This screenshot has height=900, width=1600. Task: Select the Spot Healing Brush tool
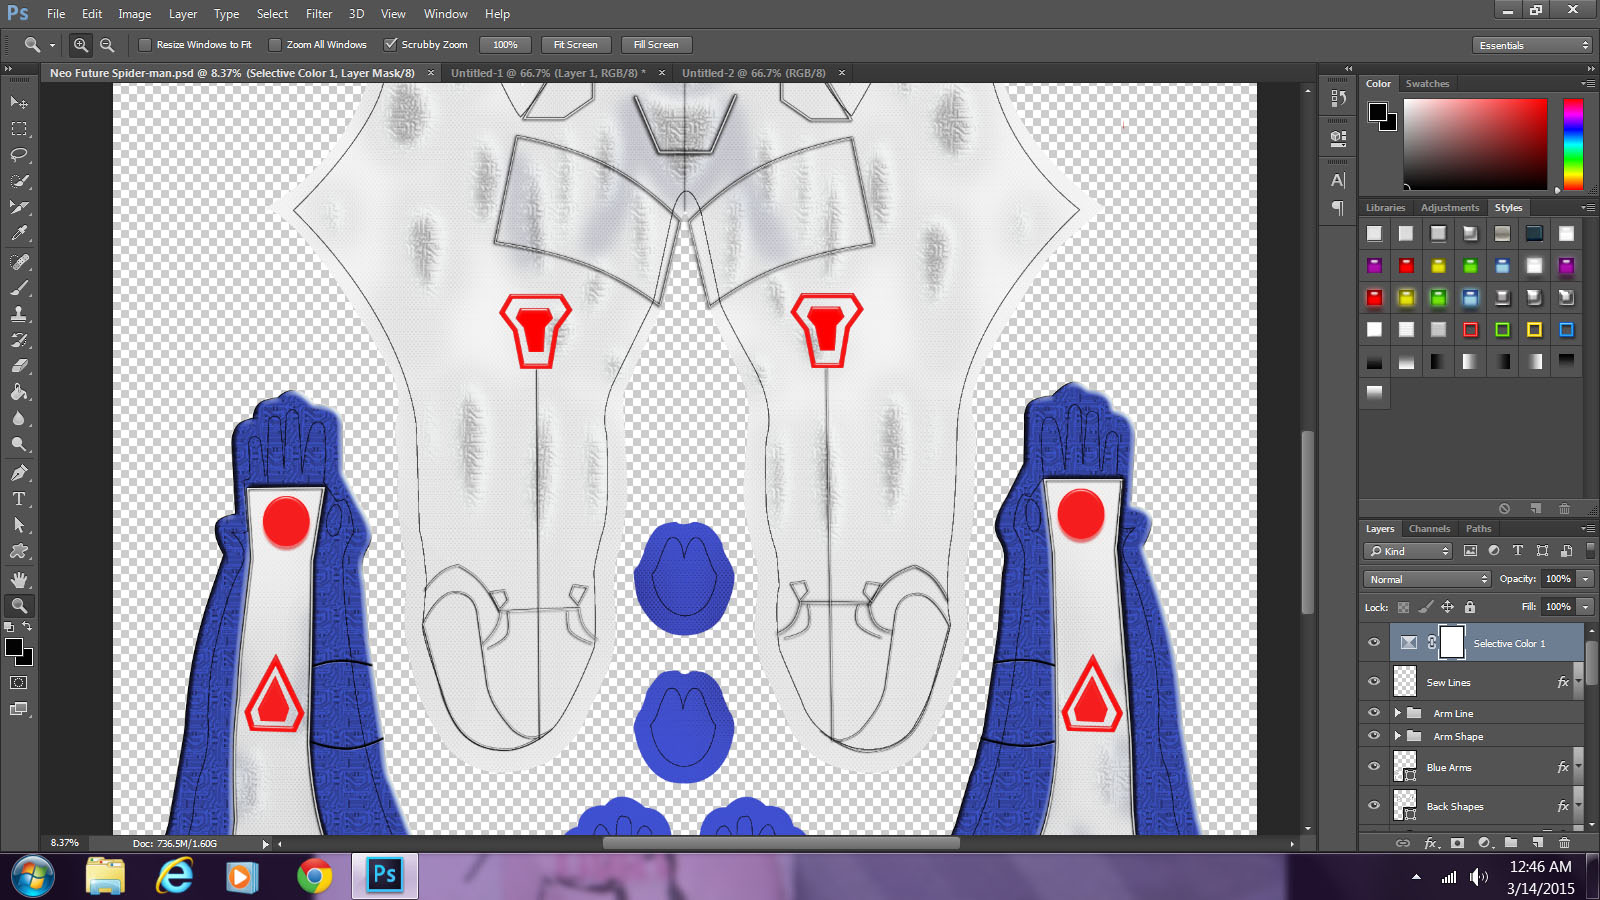[x=19, y=262]
